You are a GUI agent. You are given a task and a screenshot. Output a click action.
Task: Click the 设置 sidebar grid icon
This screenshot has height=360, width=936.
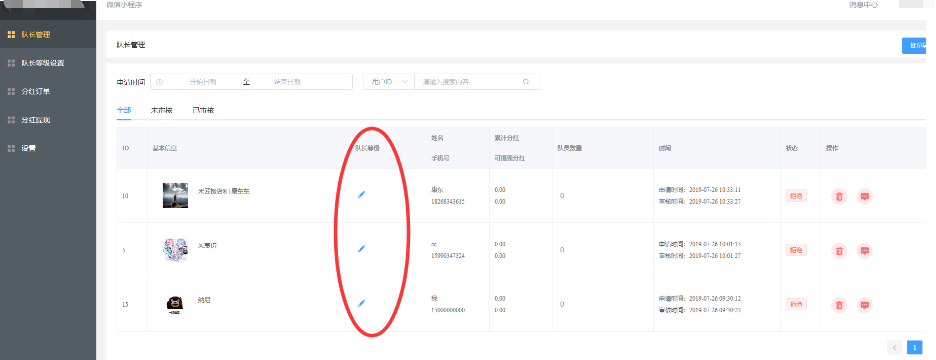point(11,148)
